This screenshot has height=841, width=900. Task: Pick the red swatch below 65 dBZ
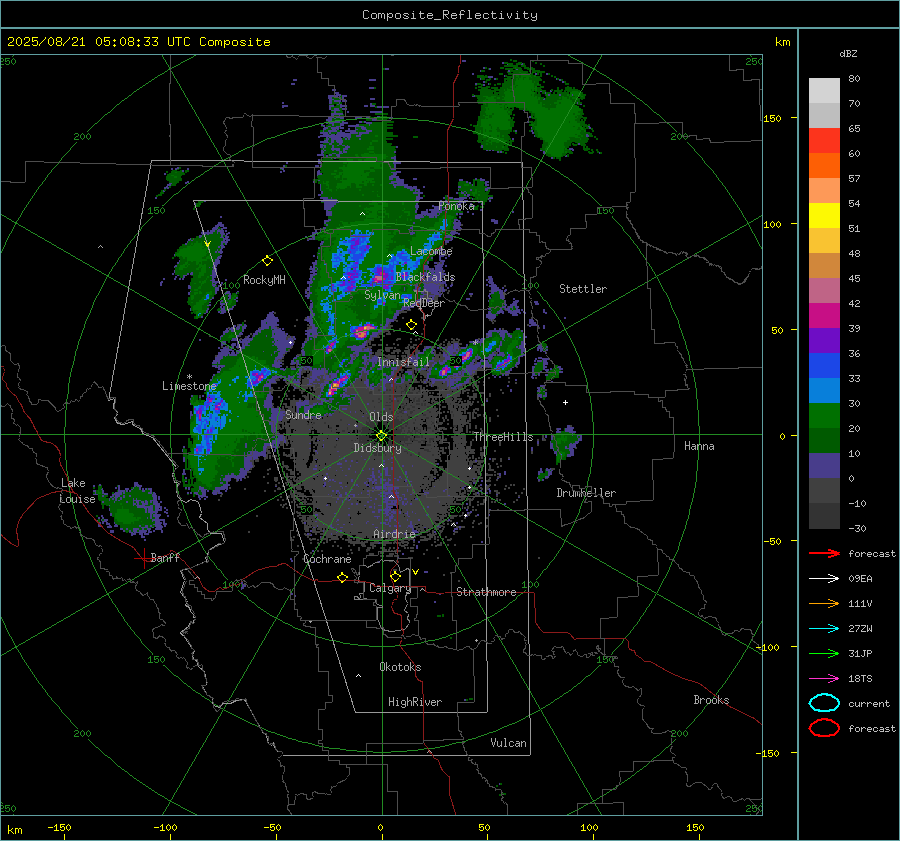coord(824,141)
